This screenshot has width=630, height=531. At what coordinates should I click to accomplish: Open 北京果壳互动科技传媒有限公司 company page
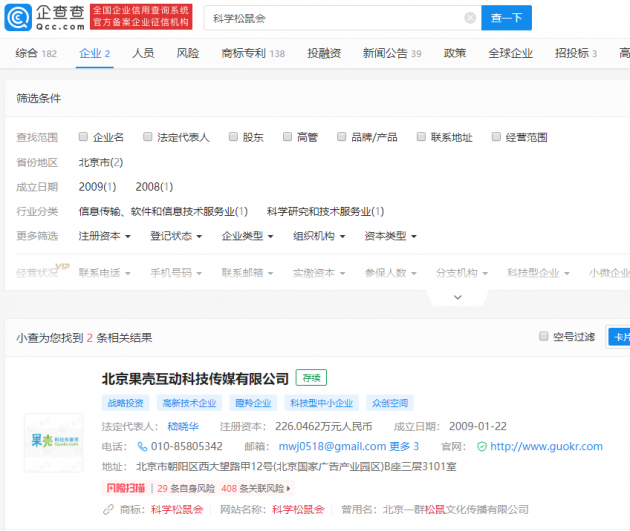195,378
